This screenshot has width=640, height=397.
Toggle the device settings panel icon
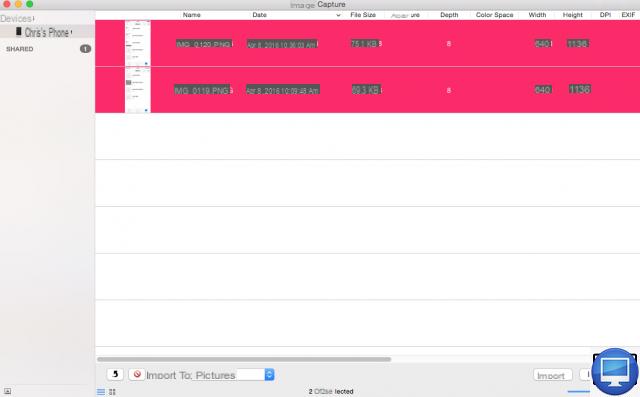7,391
